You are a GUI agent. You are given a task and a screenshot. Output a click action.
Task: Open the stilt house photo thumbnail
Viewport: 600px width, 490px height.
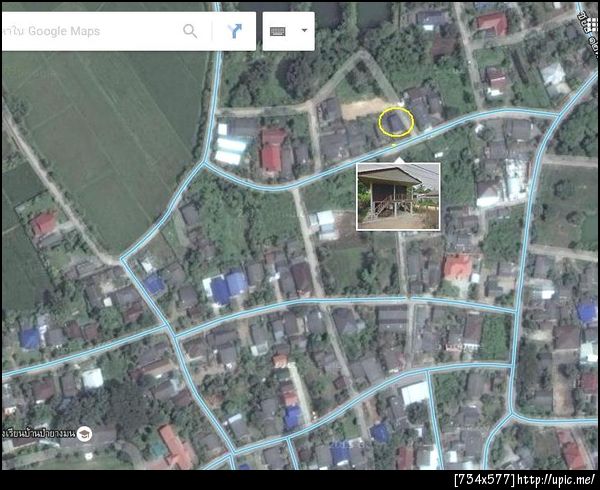[398, 197]
